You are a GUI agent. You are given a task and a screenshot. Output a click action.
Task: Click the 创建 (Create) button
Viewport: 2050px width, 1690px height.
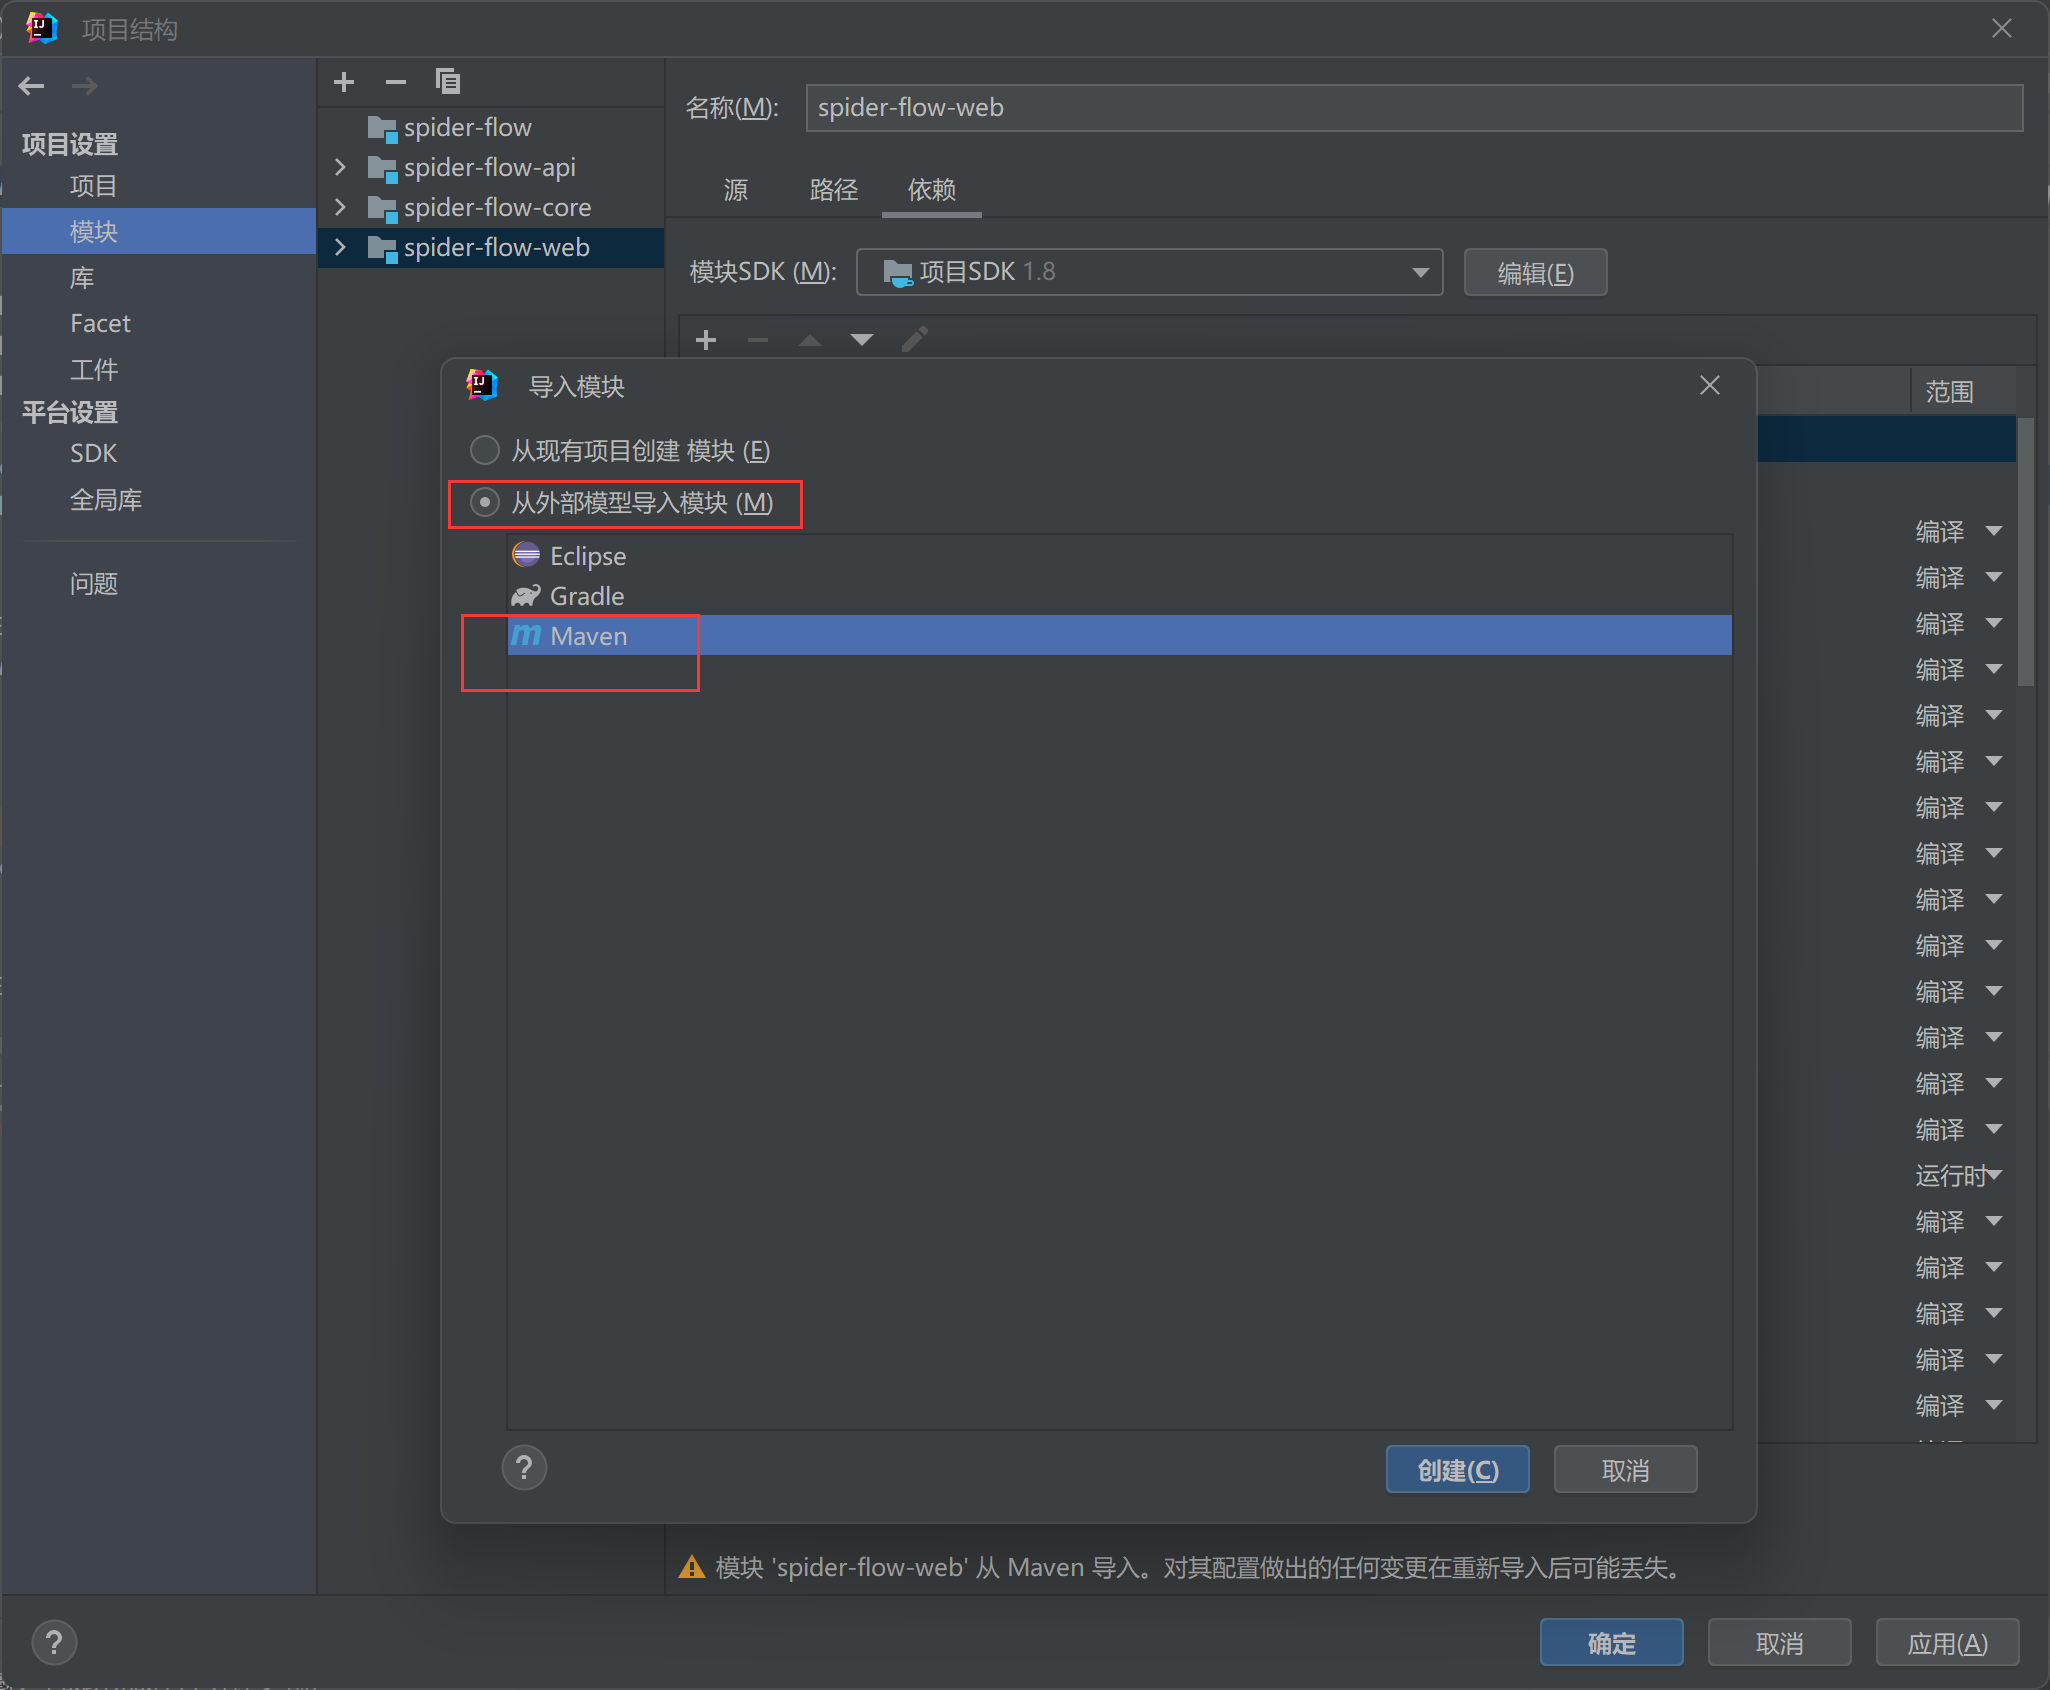coord(1458,1470)
